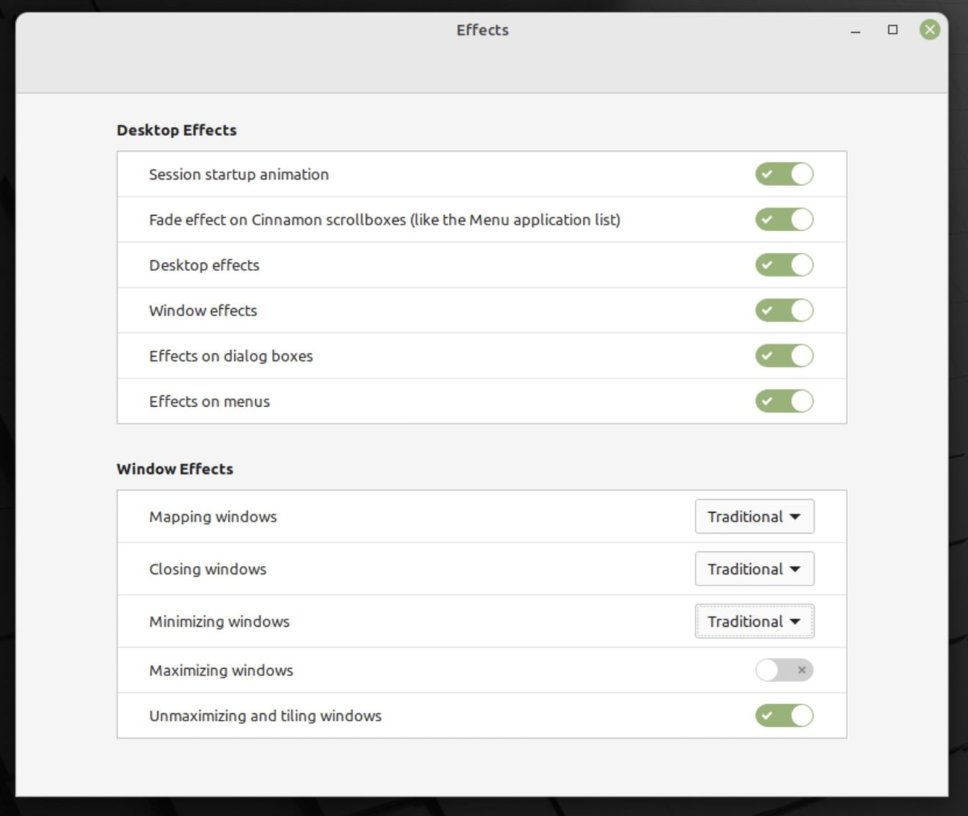Toggle the Desktop effects switch
Screen dimensions: 968x816
pyautogui.click(x=784, y=265)
